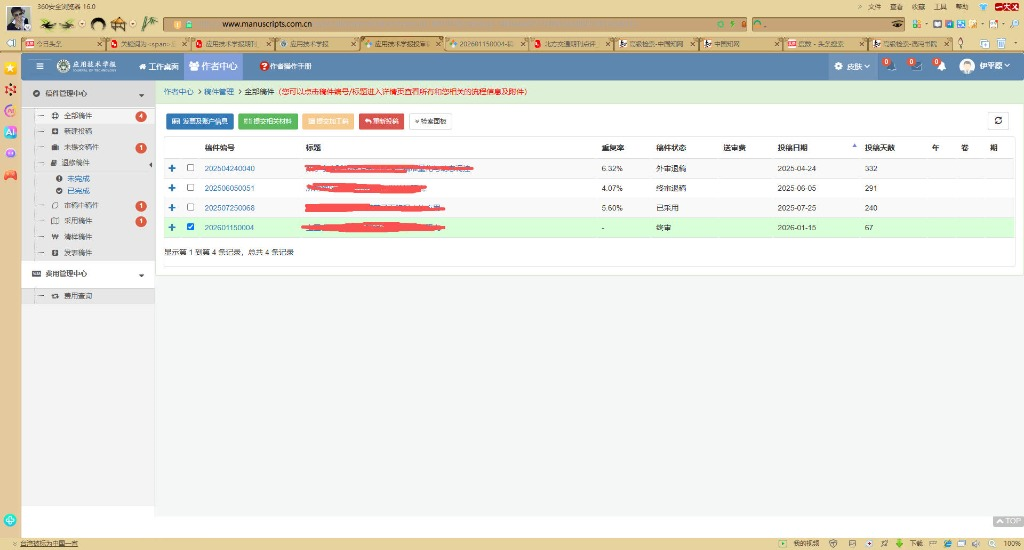The height and width of the screenshot is (550, 1024).
Task: Tick the checkbox for manuscript 202504240040
Action: [191, 168]
